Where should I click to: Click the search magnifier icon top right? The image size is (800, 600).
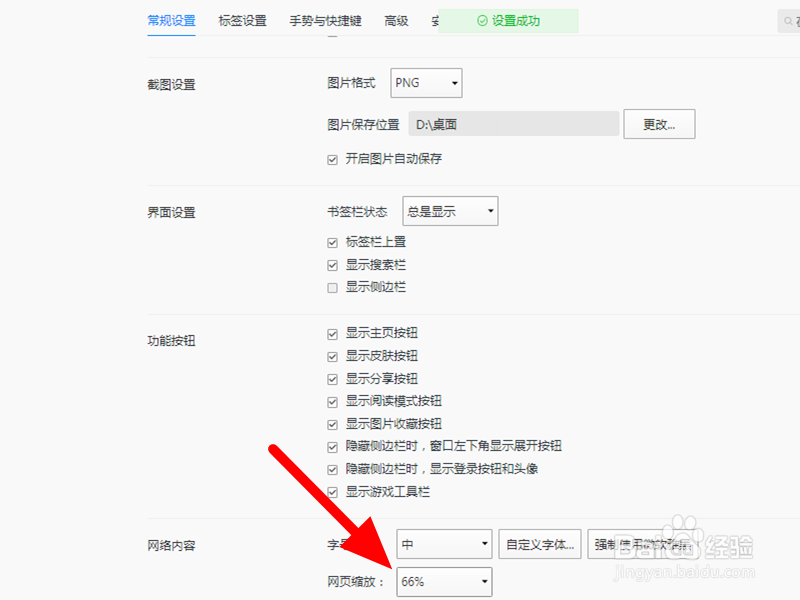pos(790,20)
